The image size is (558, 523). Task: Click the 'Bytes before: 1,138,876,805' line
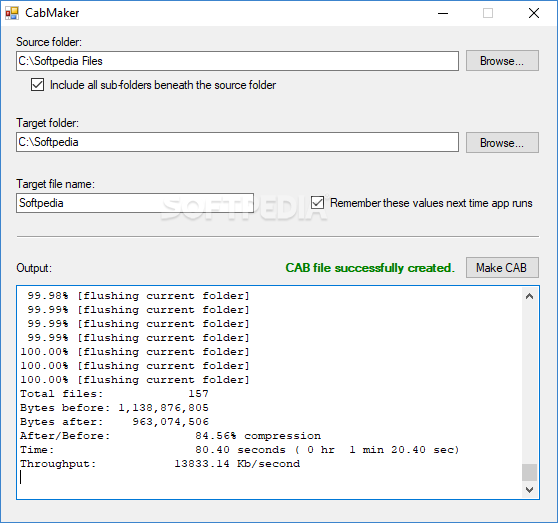point(114,408)
